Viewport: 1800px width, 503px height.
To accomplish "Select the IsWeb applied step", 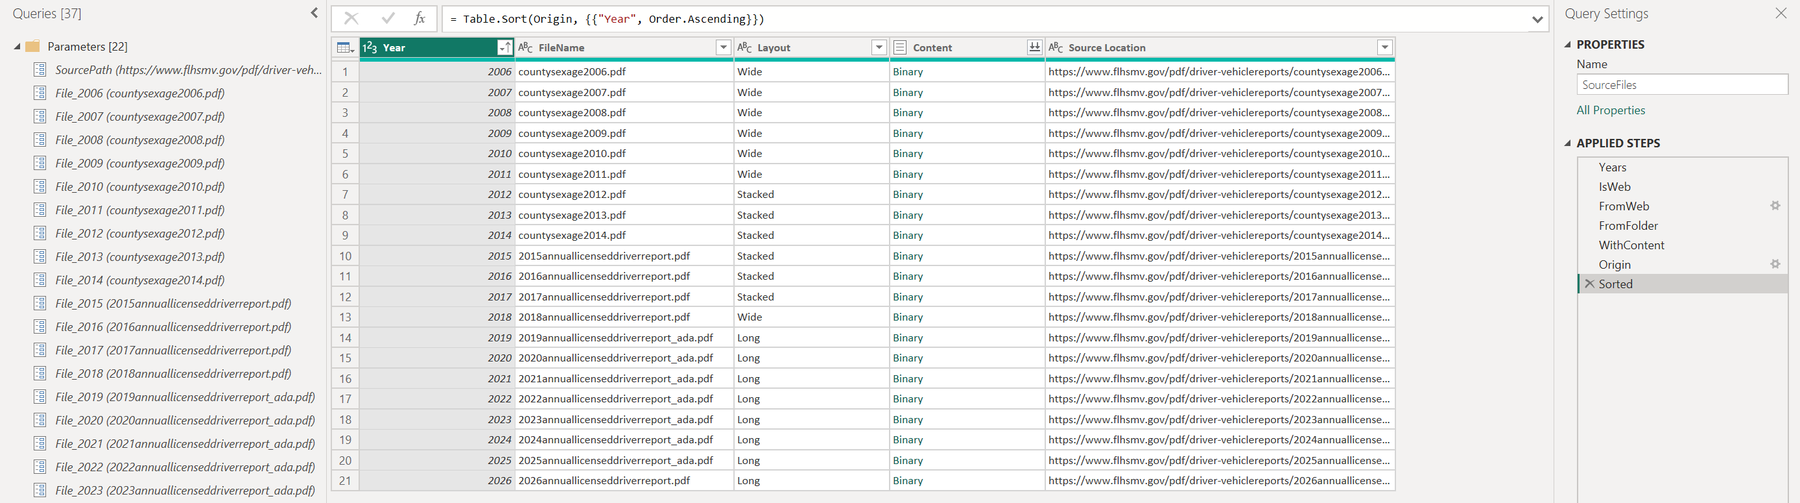I will 1683,187.
